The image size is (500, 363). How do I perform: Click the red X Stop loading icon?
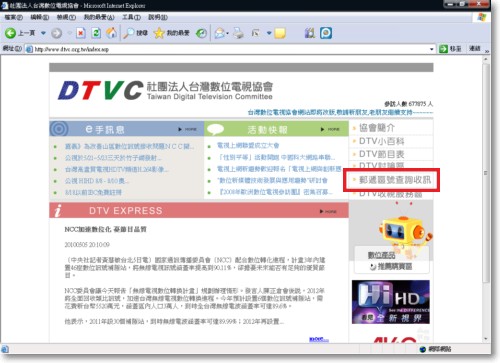pos(81,33)
